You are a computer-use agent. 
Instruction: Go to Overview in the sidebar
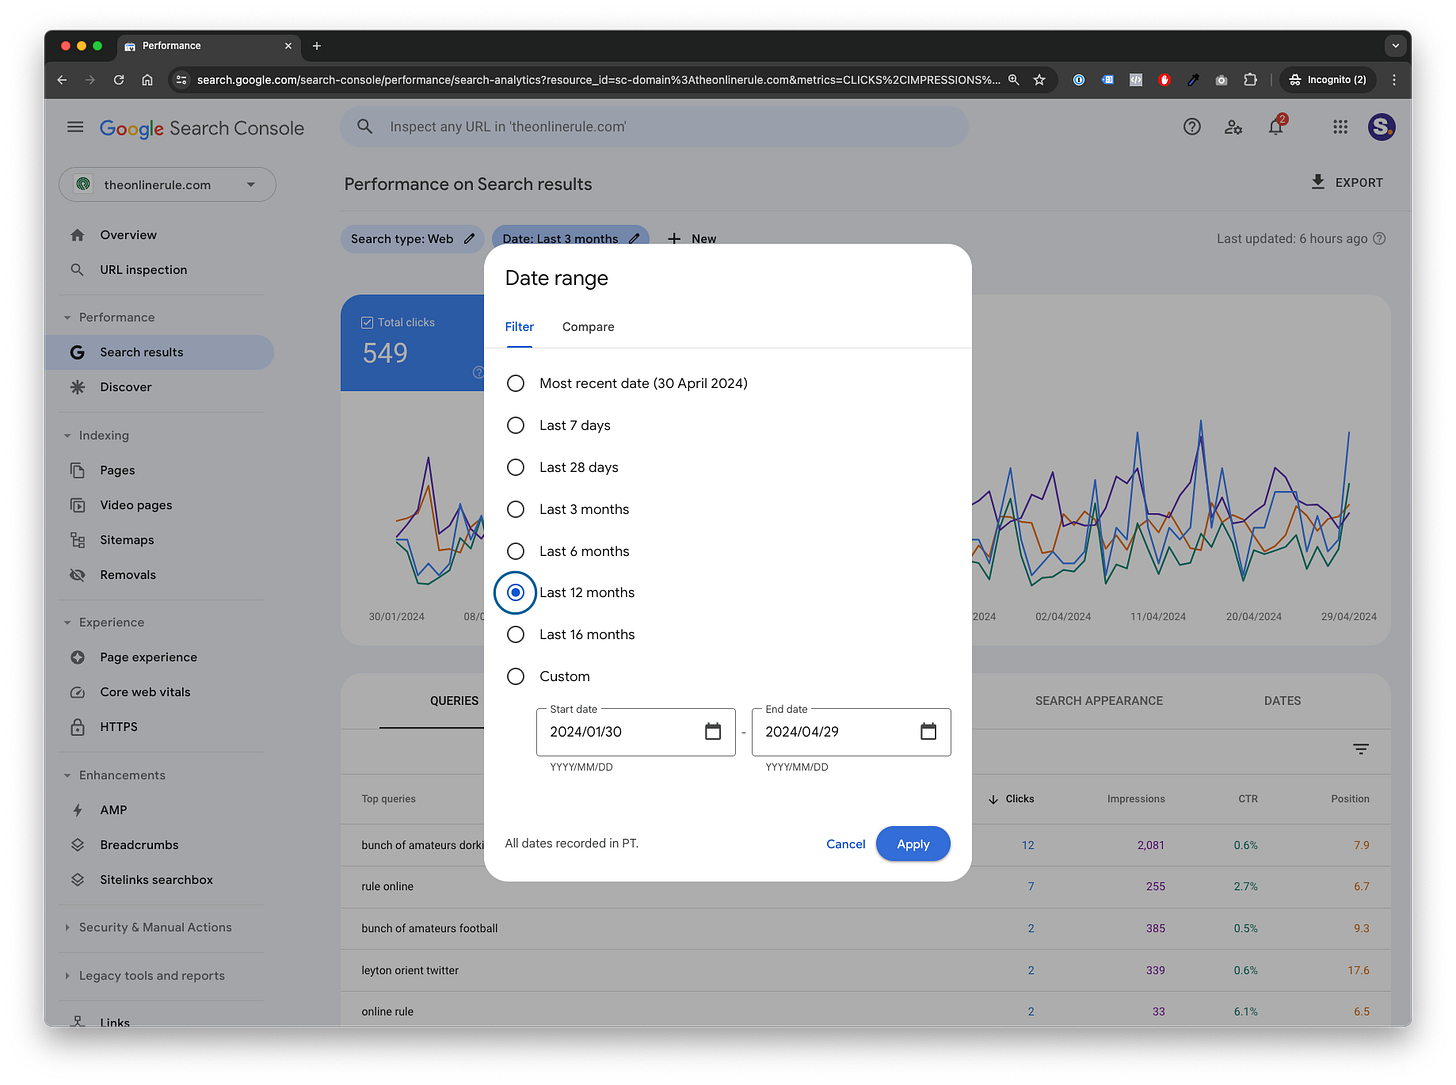[x=128, y=235]
